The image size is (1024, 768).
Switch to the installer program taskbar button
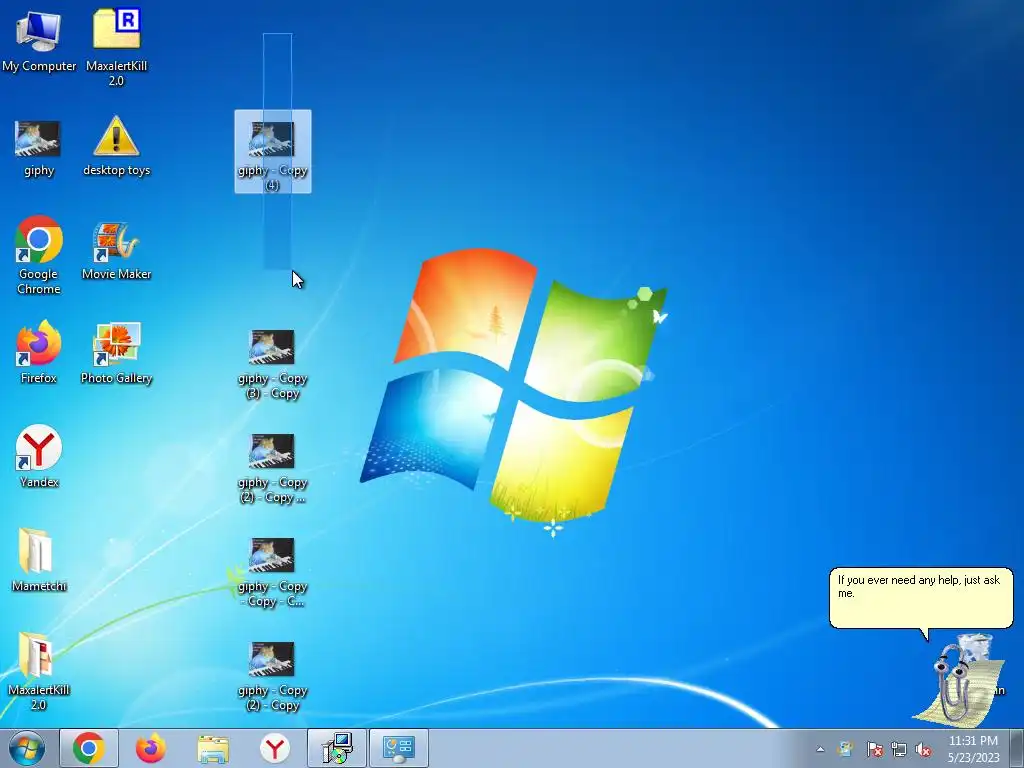tap(337, 748)
